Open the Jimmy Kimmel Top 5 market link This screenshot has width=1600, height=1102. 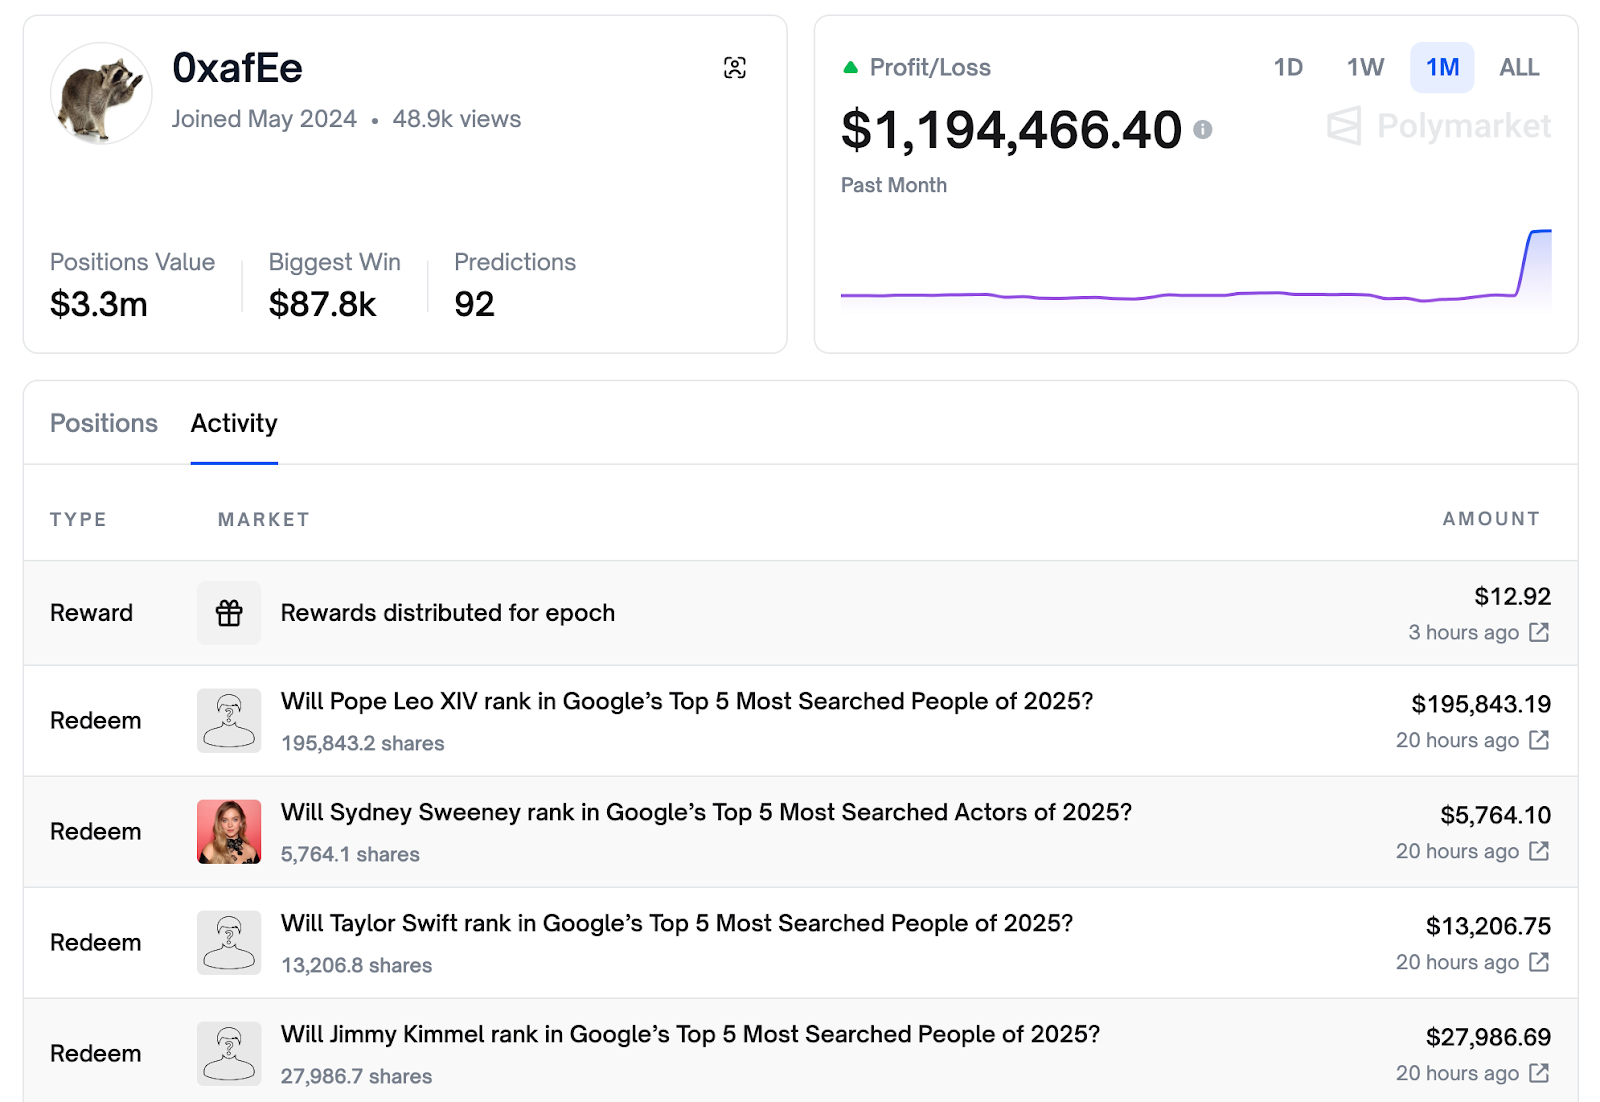click(689, 1034)
